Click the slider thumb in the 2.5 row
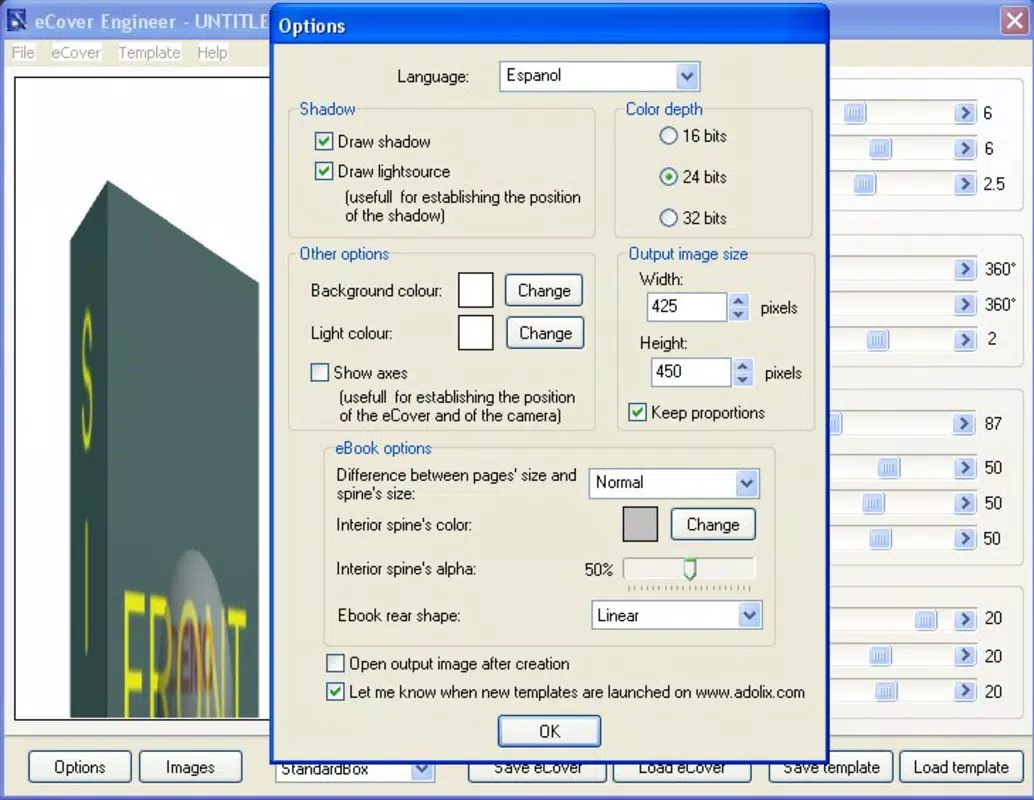Screen dimensions: 1034x800 point(864,183)
